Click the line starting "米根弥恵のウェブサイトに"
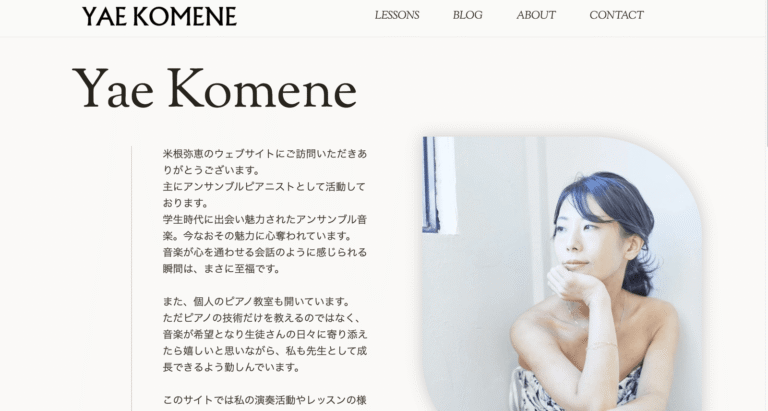 coord(264,154)
